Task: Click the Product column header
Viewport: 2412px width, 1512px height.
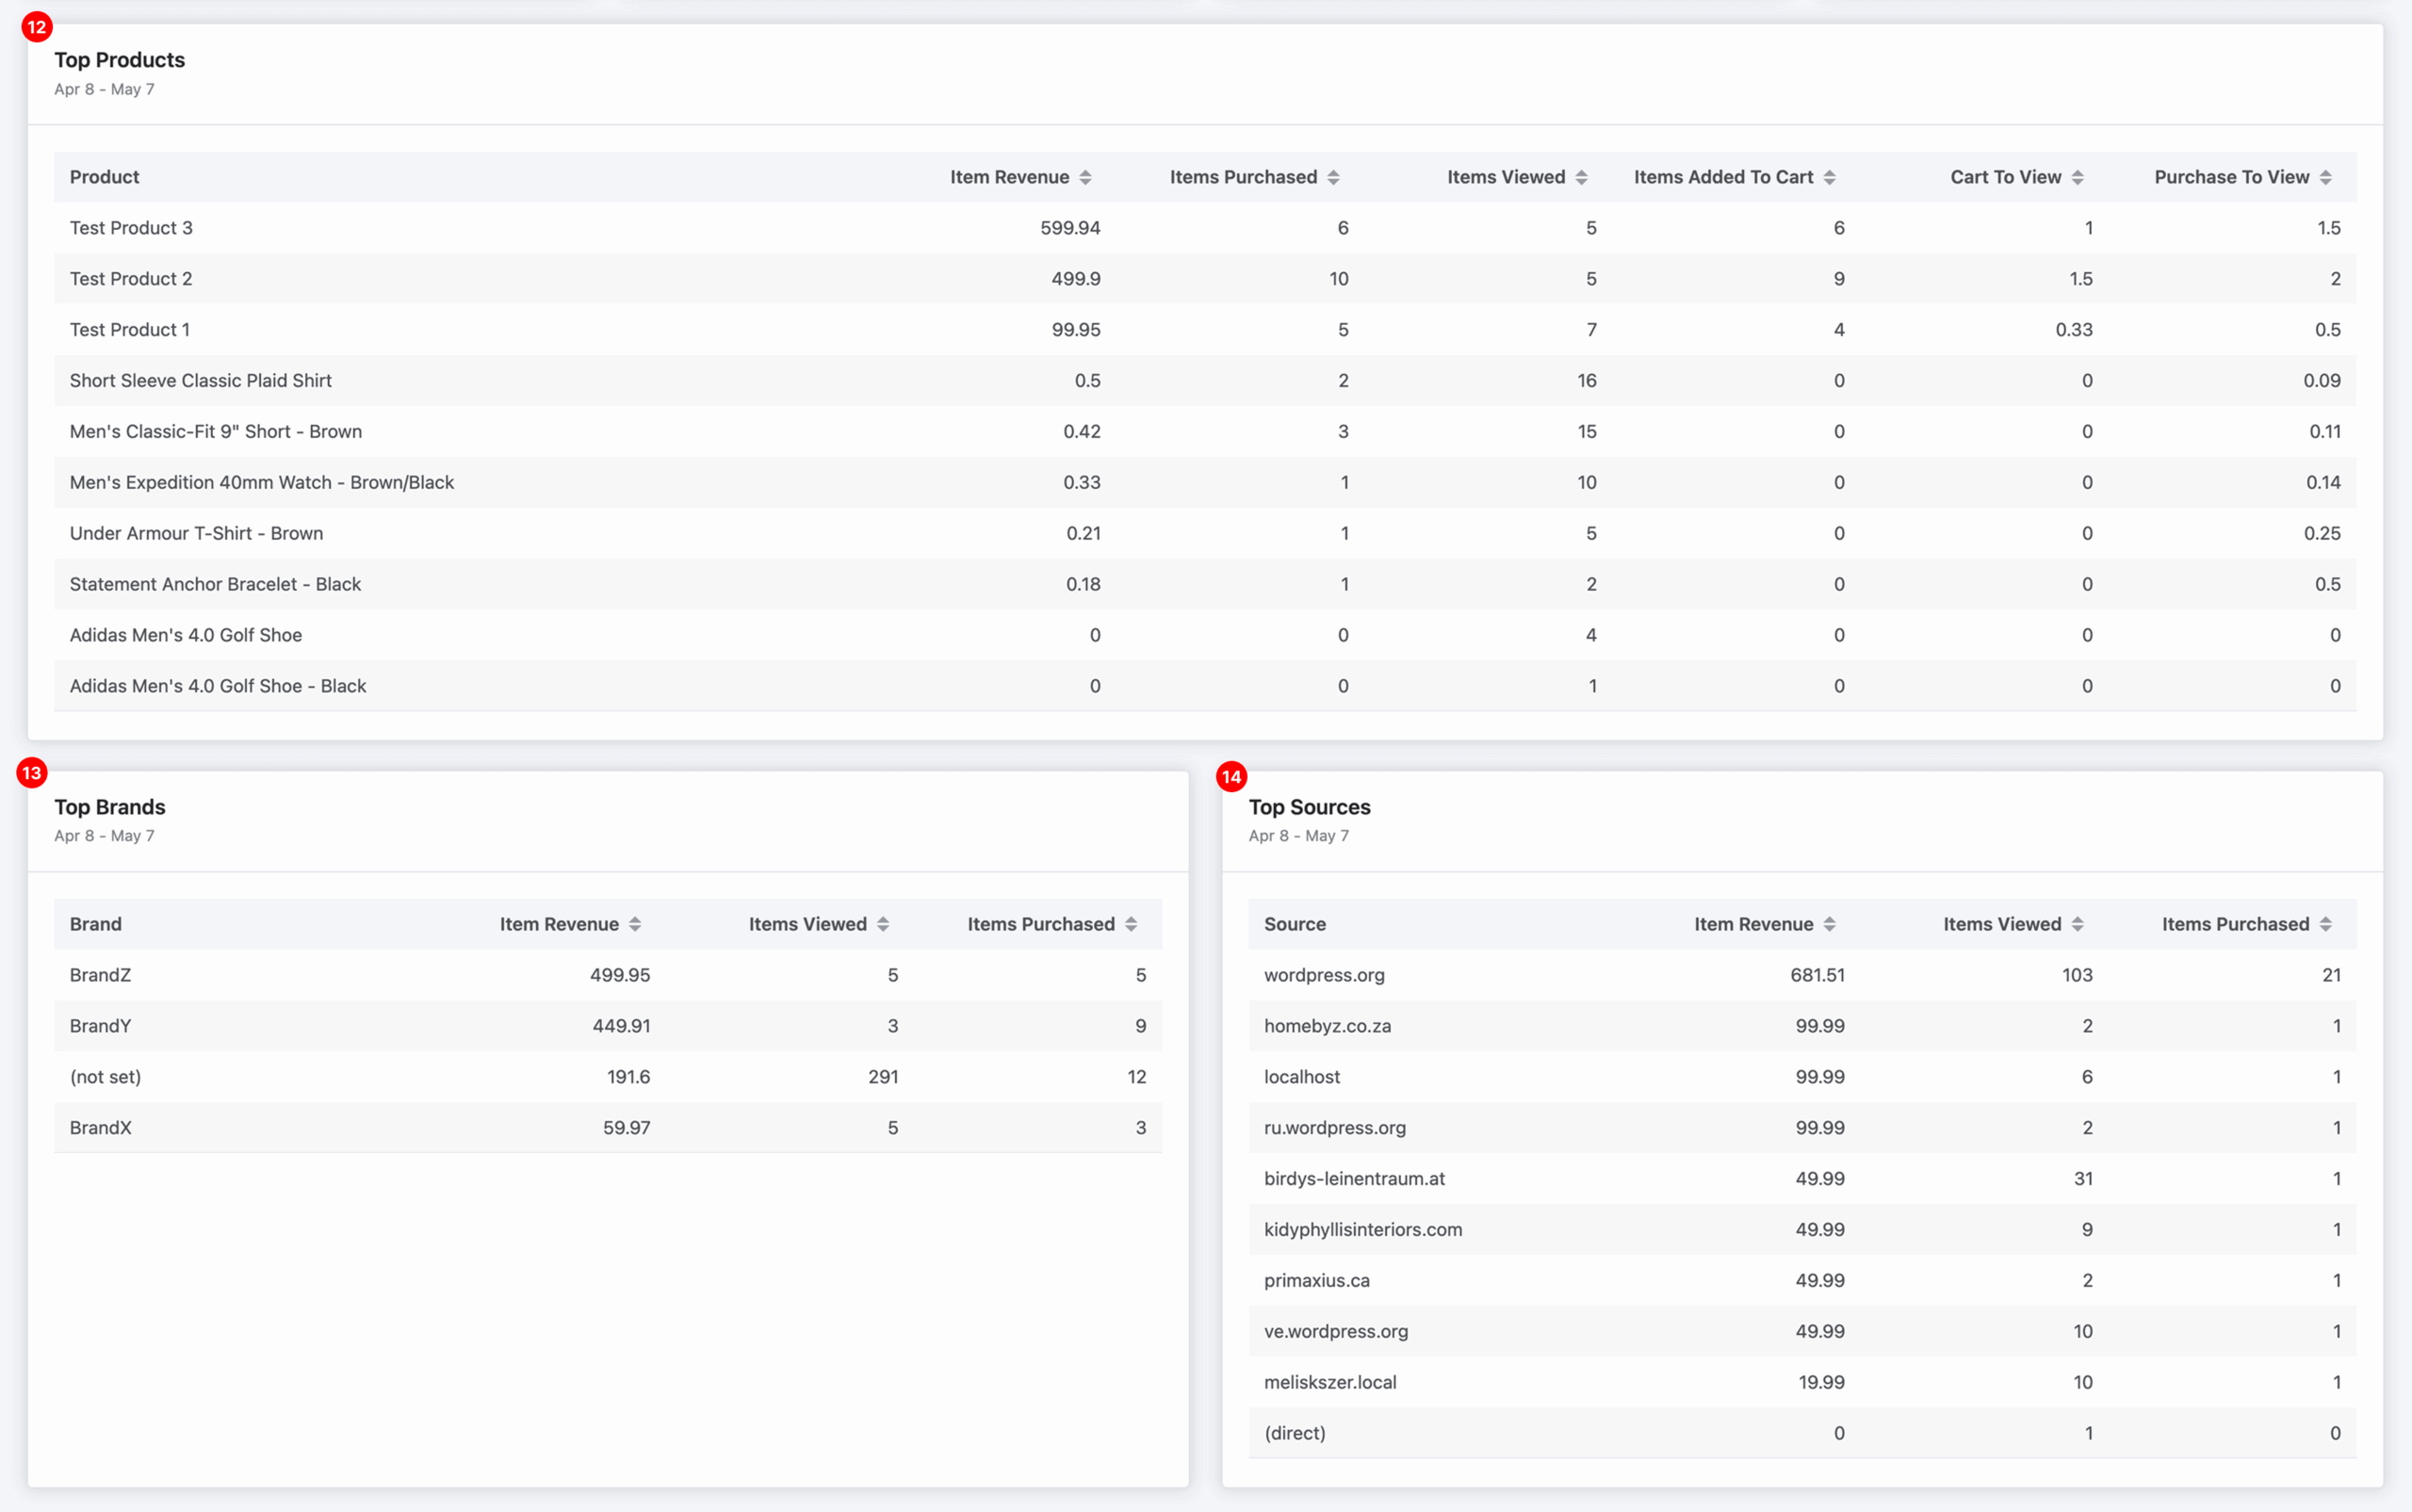Action: pyautogui.click(x=104, y=176)
